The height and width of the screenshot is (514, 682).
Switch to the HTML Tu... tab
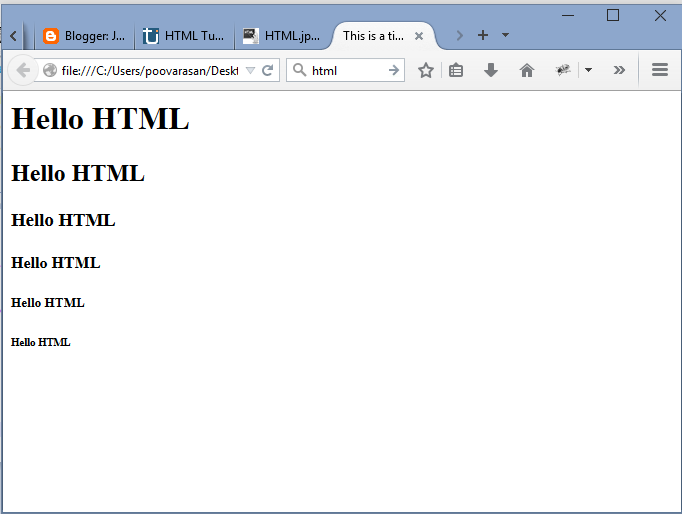pos(185,36)
